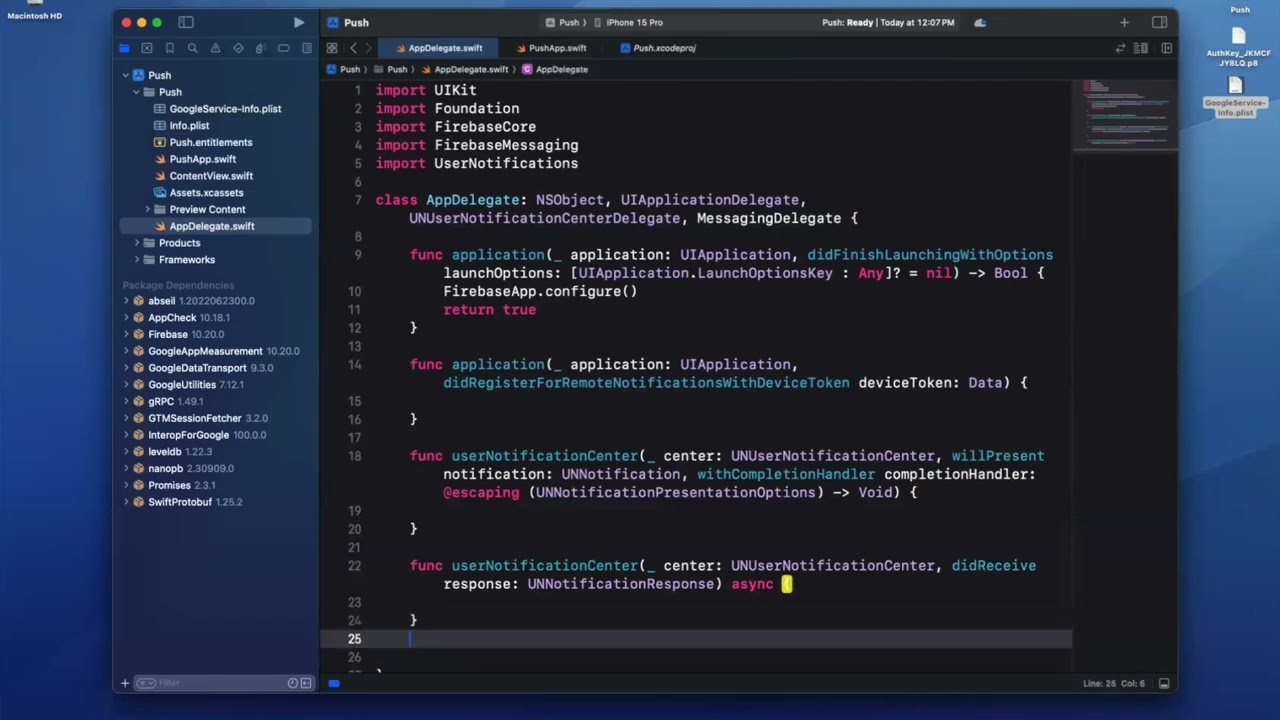Image resolution: width=1280 pixels, height=720 pixels.
Task: Open the Test navigator diamond icon
Action: (x=238, y=48)
